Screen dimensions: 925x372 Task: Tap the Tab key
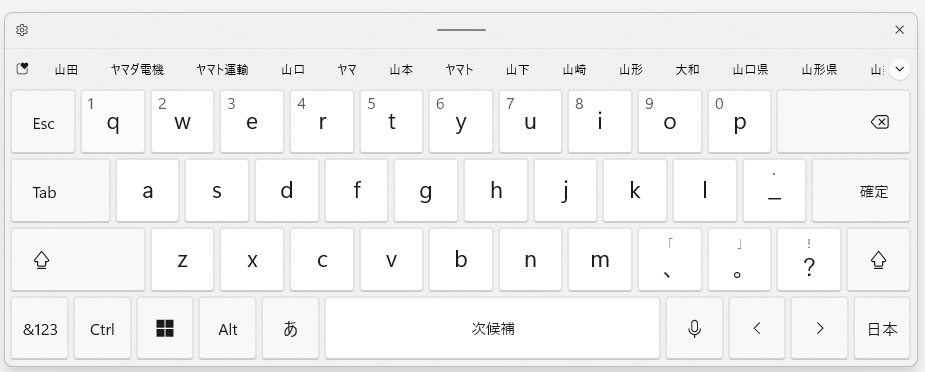(60, 190)
